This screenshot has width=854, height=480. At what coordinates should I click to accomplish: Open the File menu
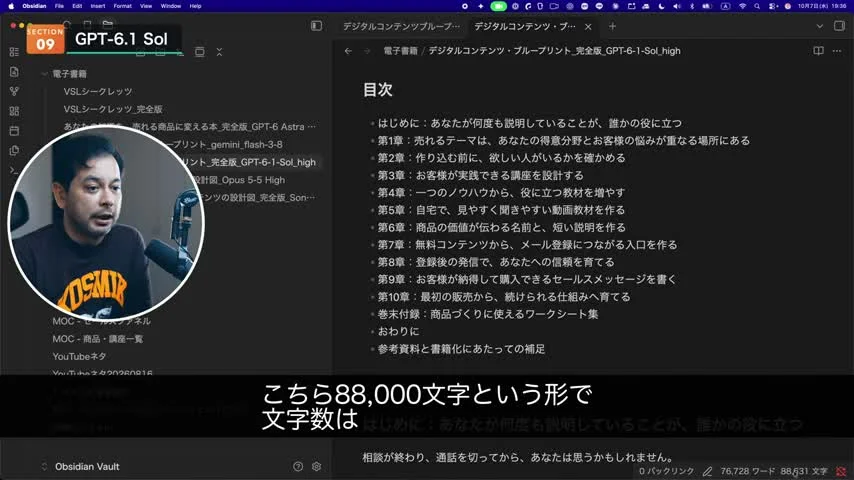pos(59,6)
